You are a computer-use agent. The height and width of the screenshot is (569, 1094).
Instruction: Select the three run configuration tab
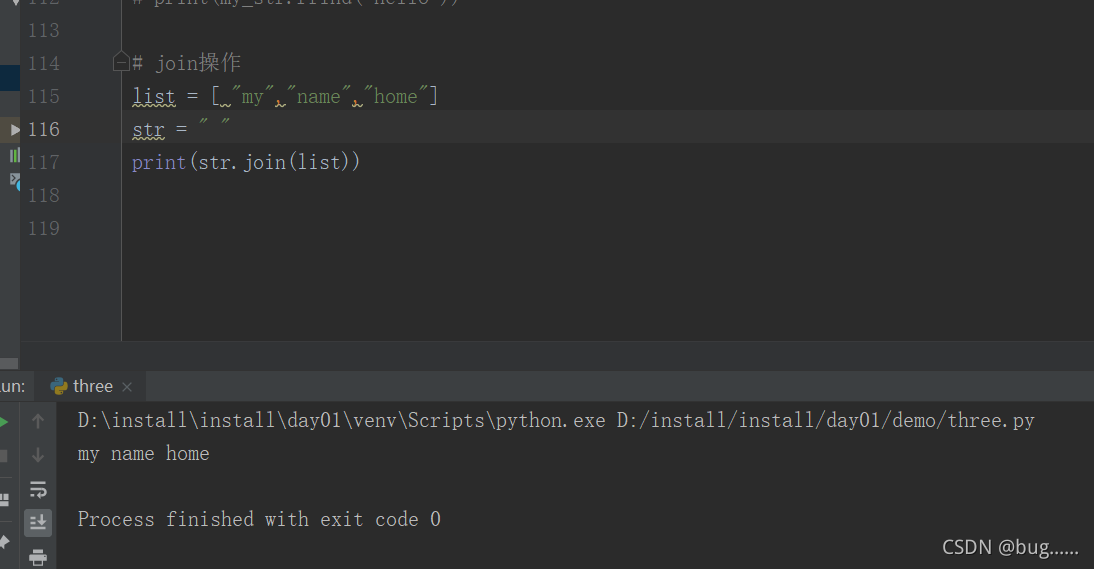(x=91, y=386)
